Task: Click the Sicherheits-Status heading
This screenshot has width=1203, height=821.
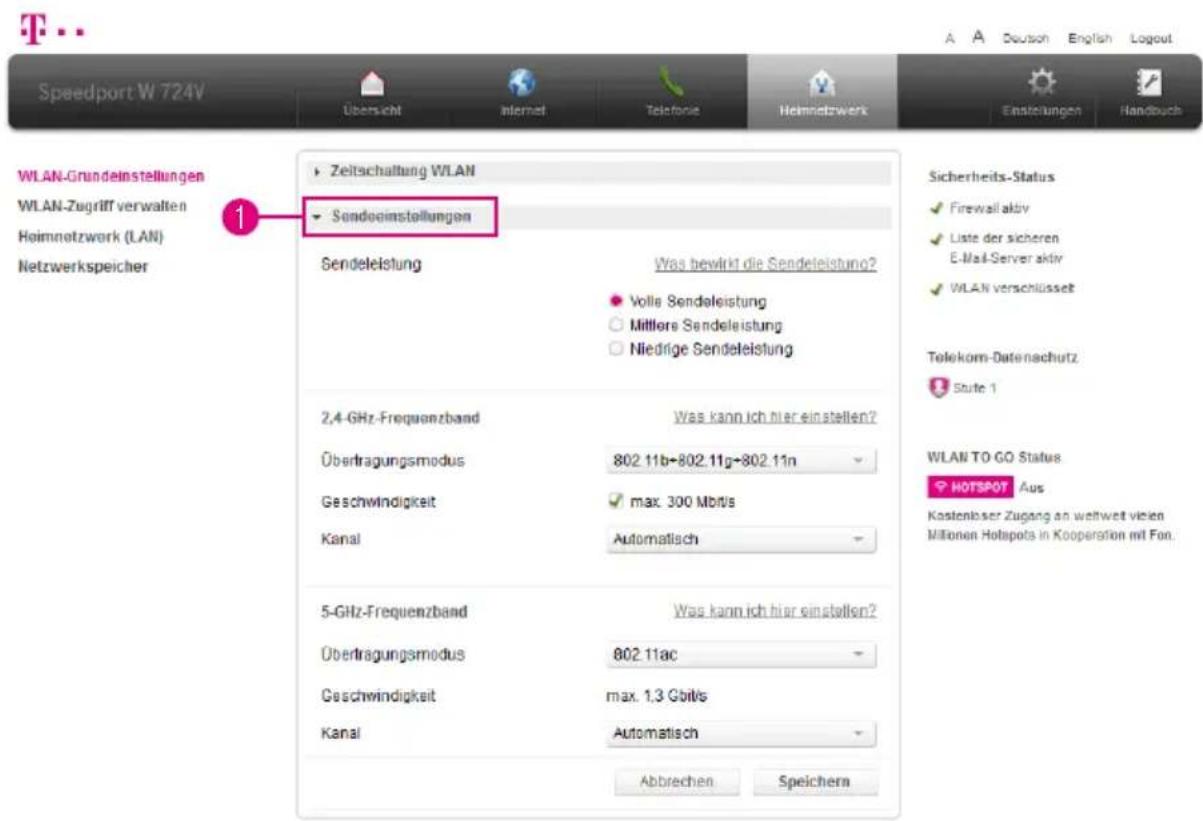Action: pos(992,177)
